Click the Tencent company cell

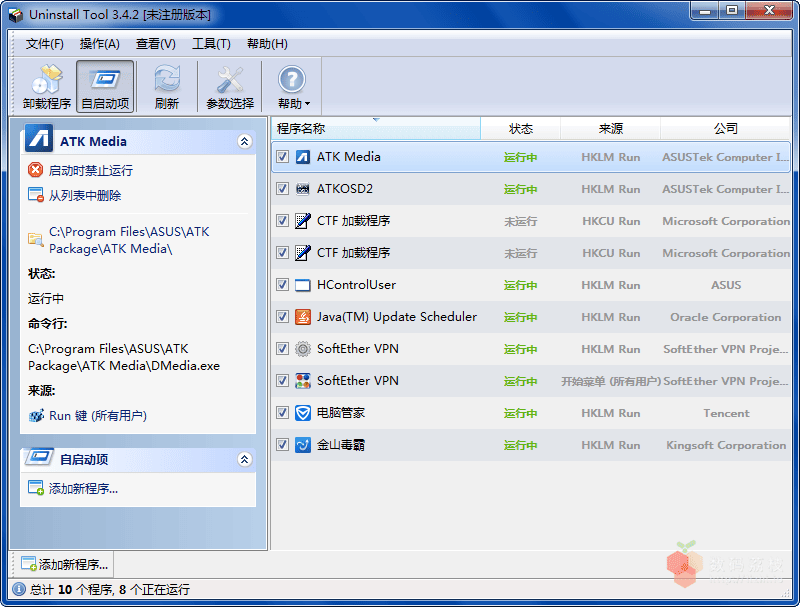tap(726, 413)
